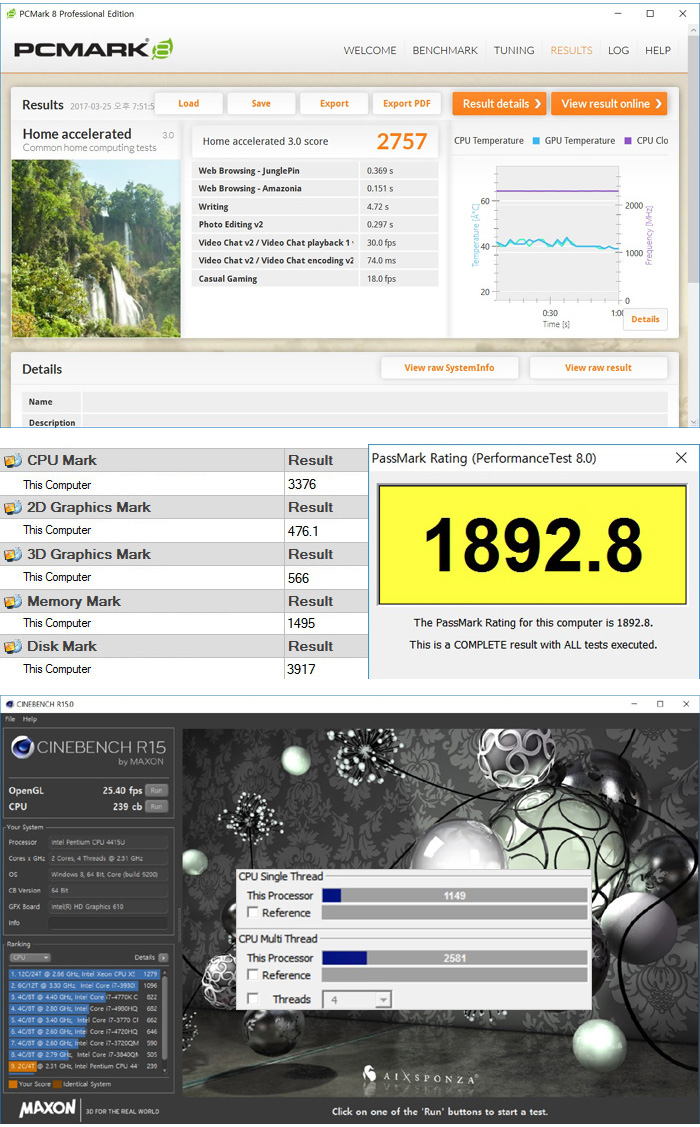Screen dimensions: 700x1127
Task: Click the Disk Mark header icon
Action: 13,647
